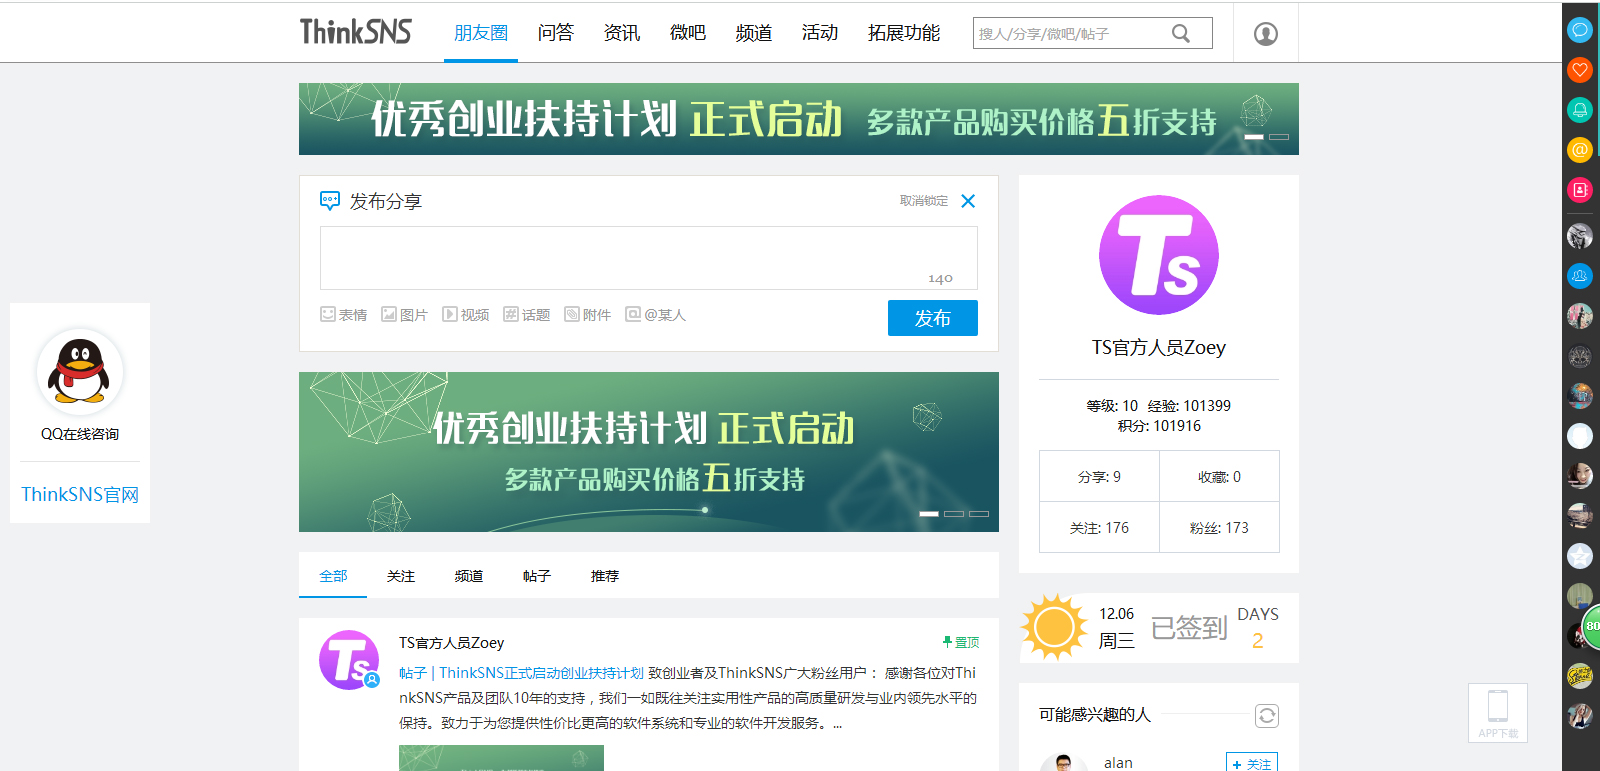Add a picture via 图片 icon

[404, 315]
